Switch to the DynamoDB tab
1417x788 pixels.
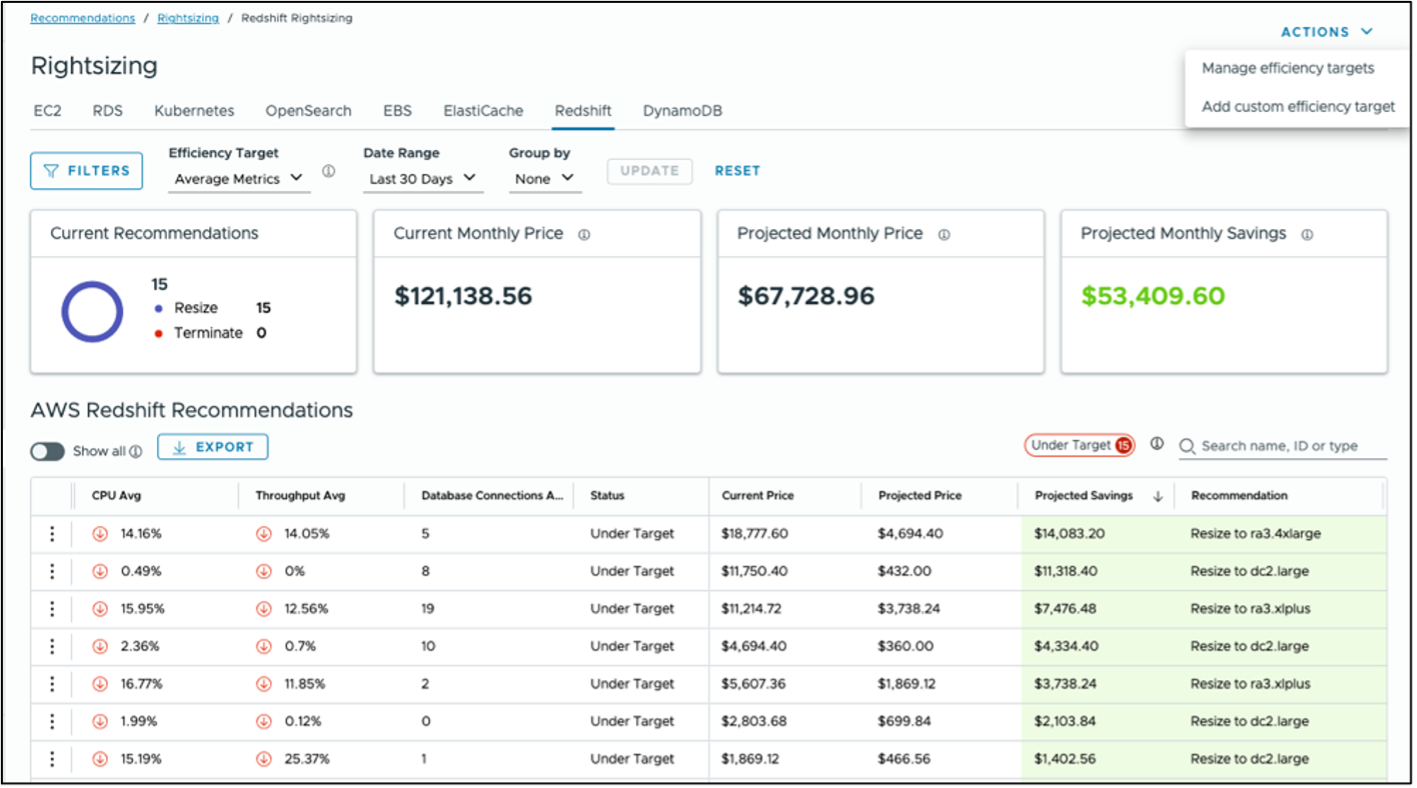click(x=682, y=111)
